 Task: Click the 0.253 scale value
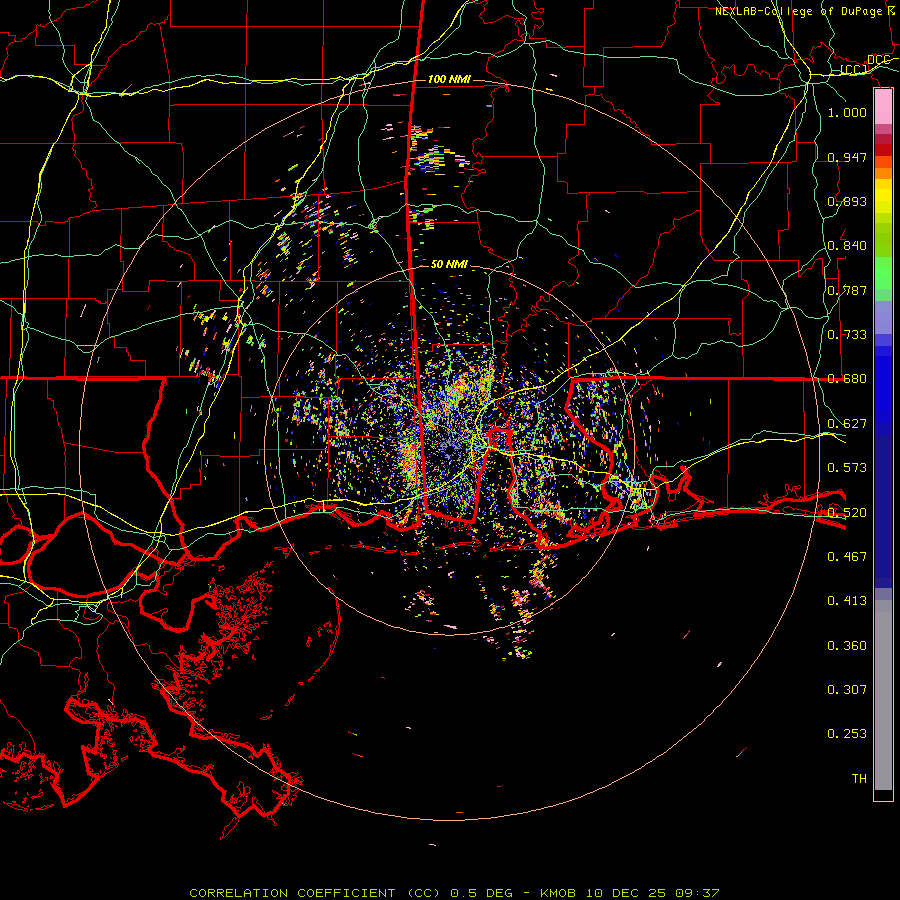[847, 734]
